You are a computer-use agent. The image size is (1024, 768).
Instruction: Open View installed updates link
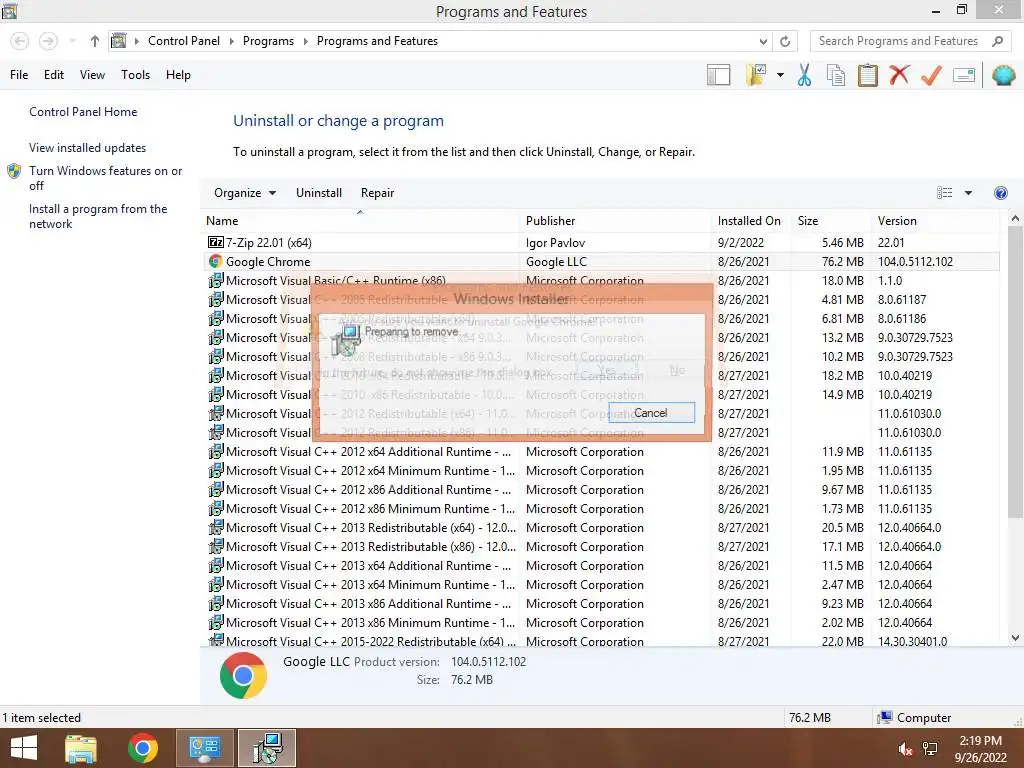(88, 148)
